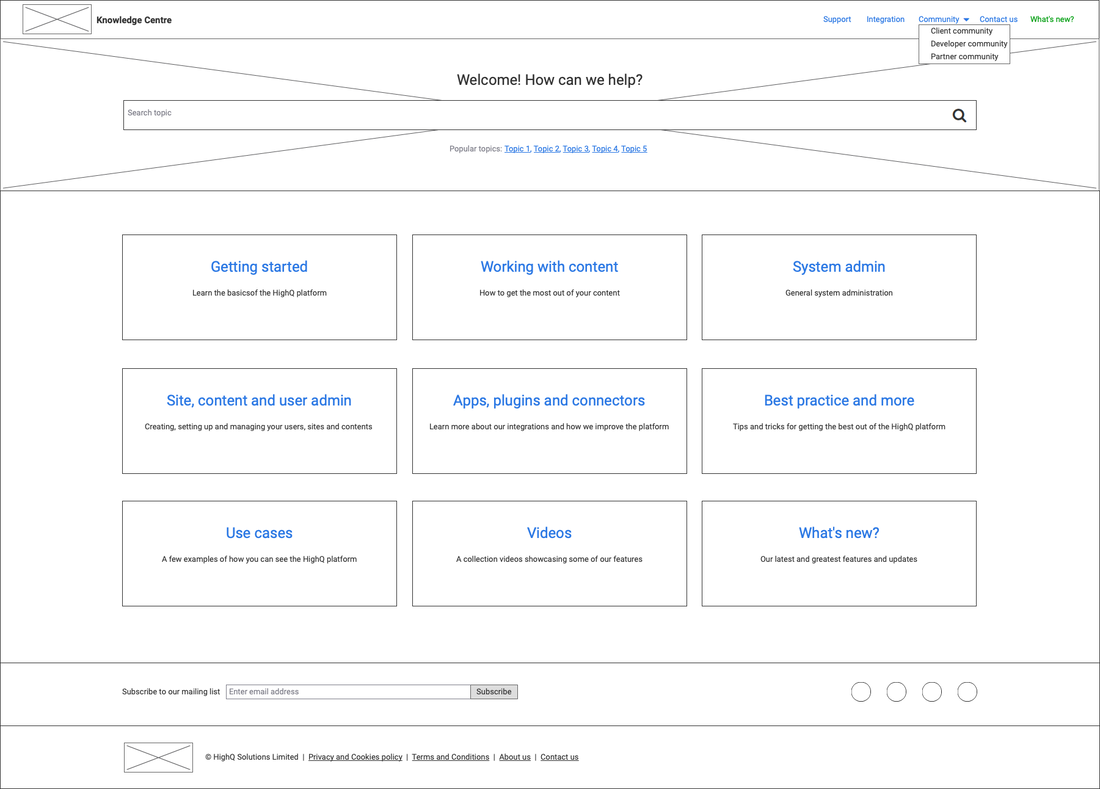Click the magnifying glass search icon

pos(959,116)
